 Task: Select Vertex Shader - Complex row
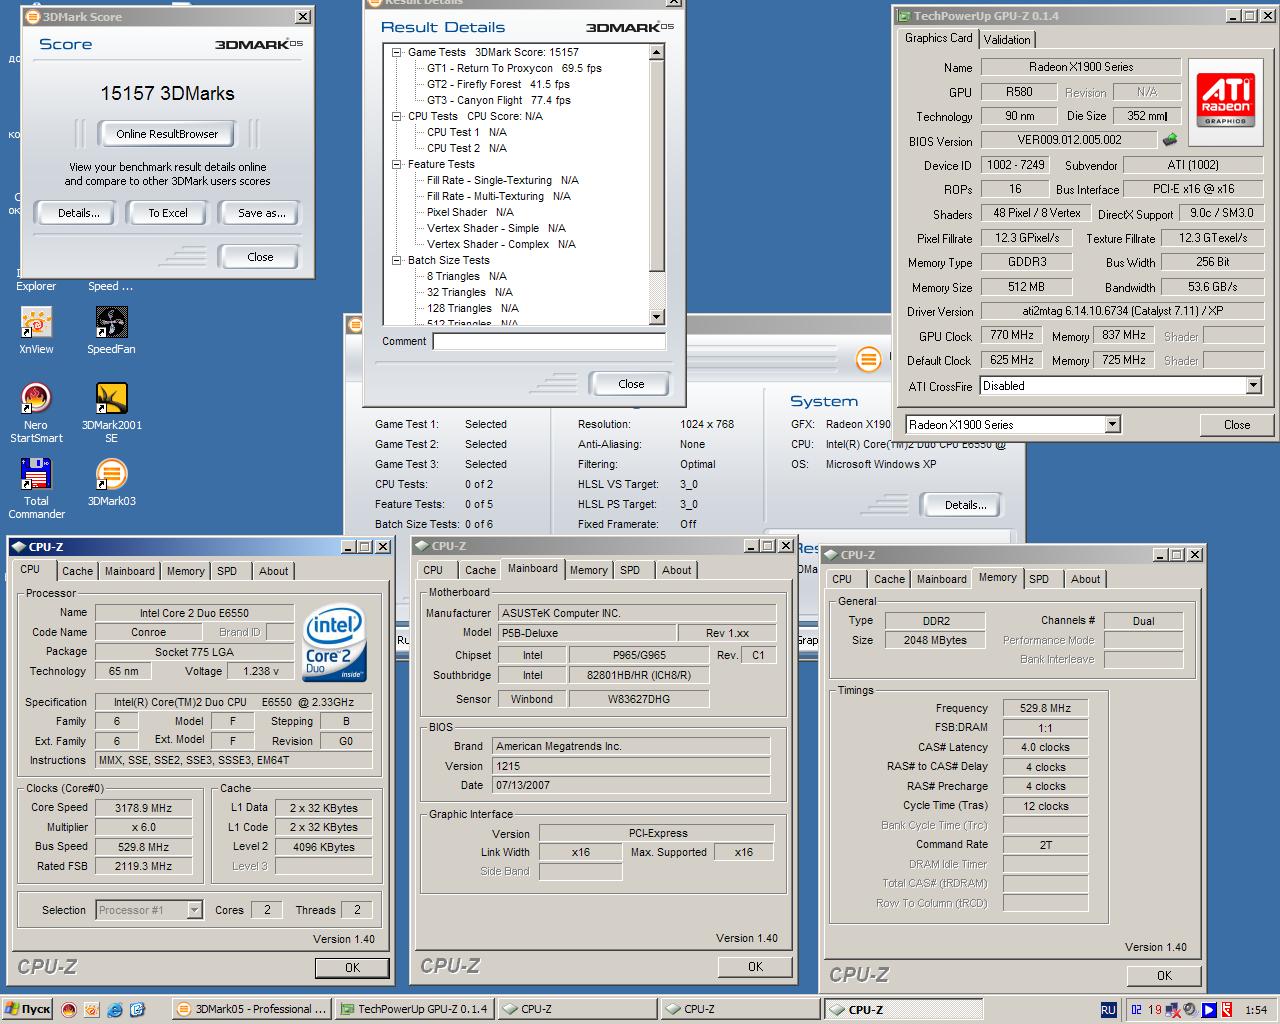click(x=501, y=244)
